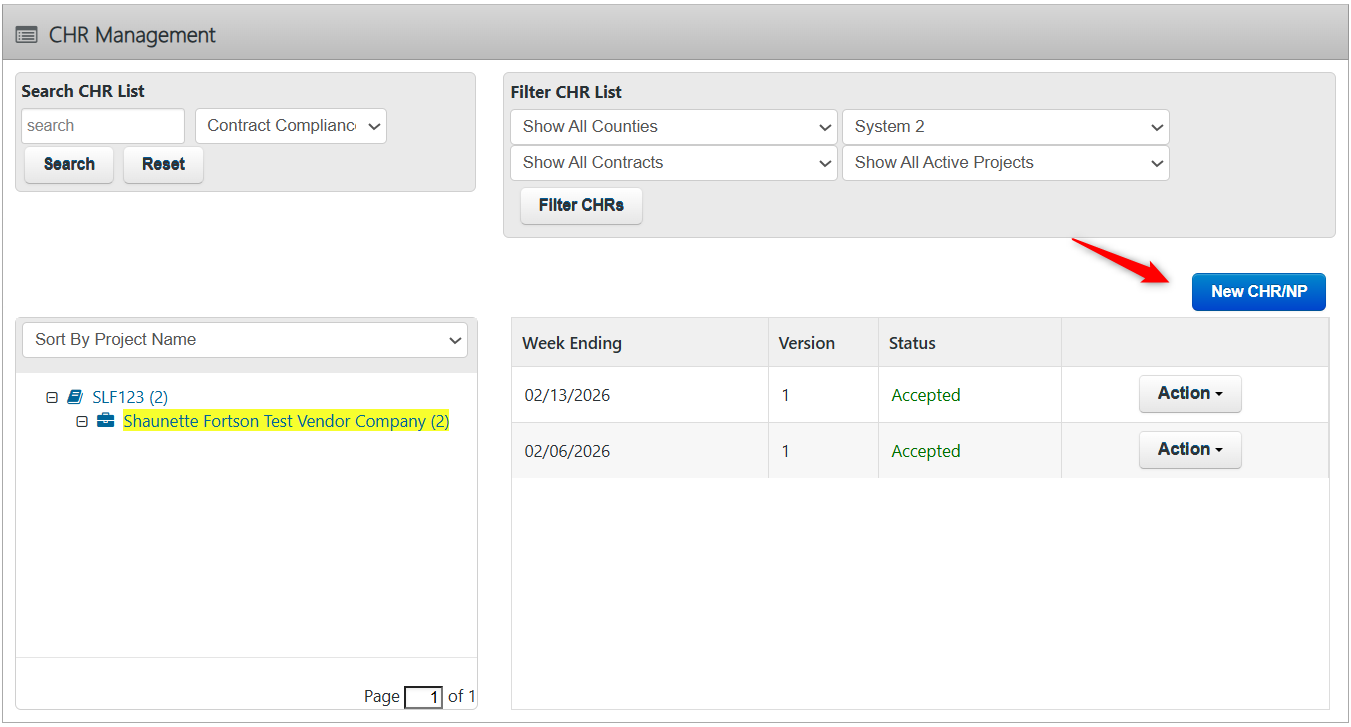The height and width of the screenshot is (727, 1351).
Task: Change the System 2 selection
Action: 1005,126
